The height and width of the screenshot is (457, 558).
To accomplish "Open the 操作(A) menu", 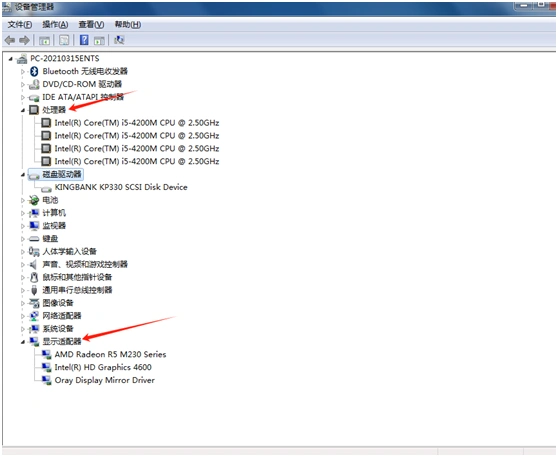I will [55, 25].
